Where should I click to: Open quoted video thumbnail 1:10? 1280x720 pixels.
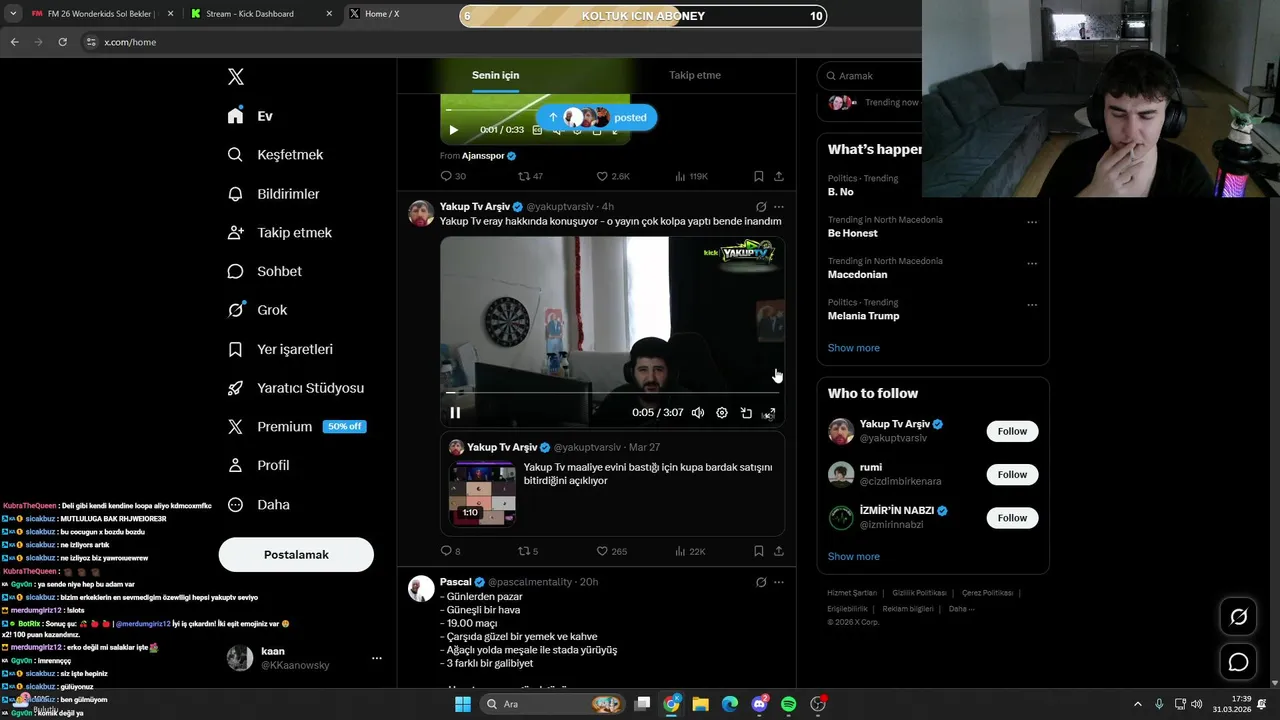(482, 492)
